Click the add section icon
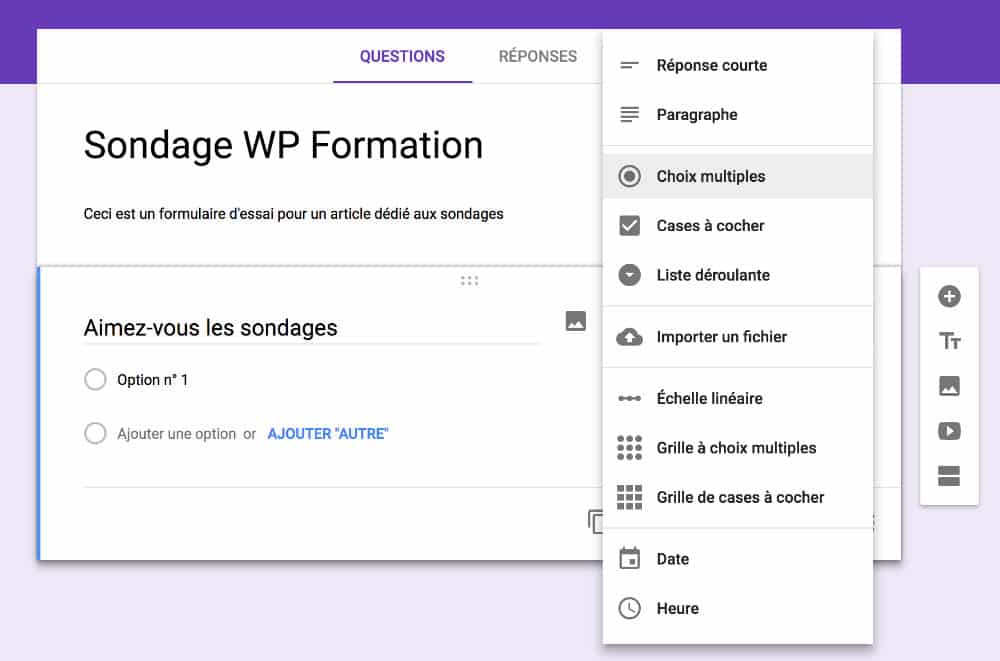The image size is (1000, 661). 948,477
